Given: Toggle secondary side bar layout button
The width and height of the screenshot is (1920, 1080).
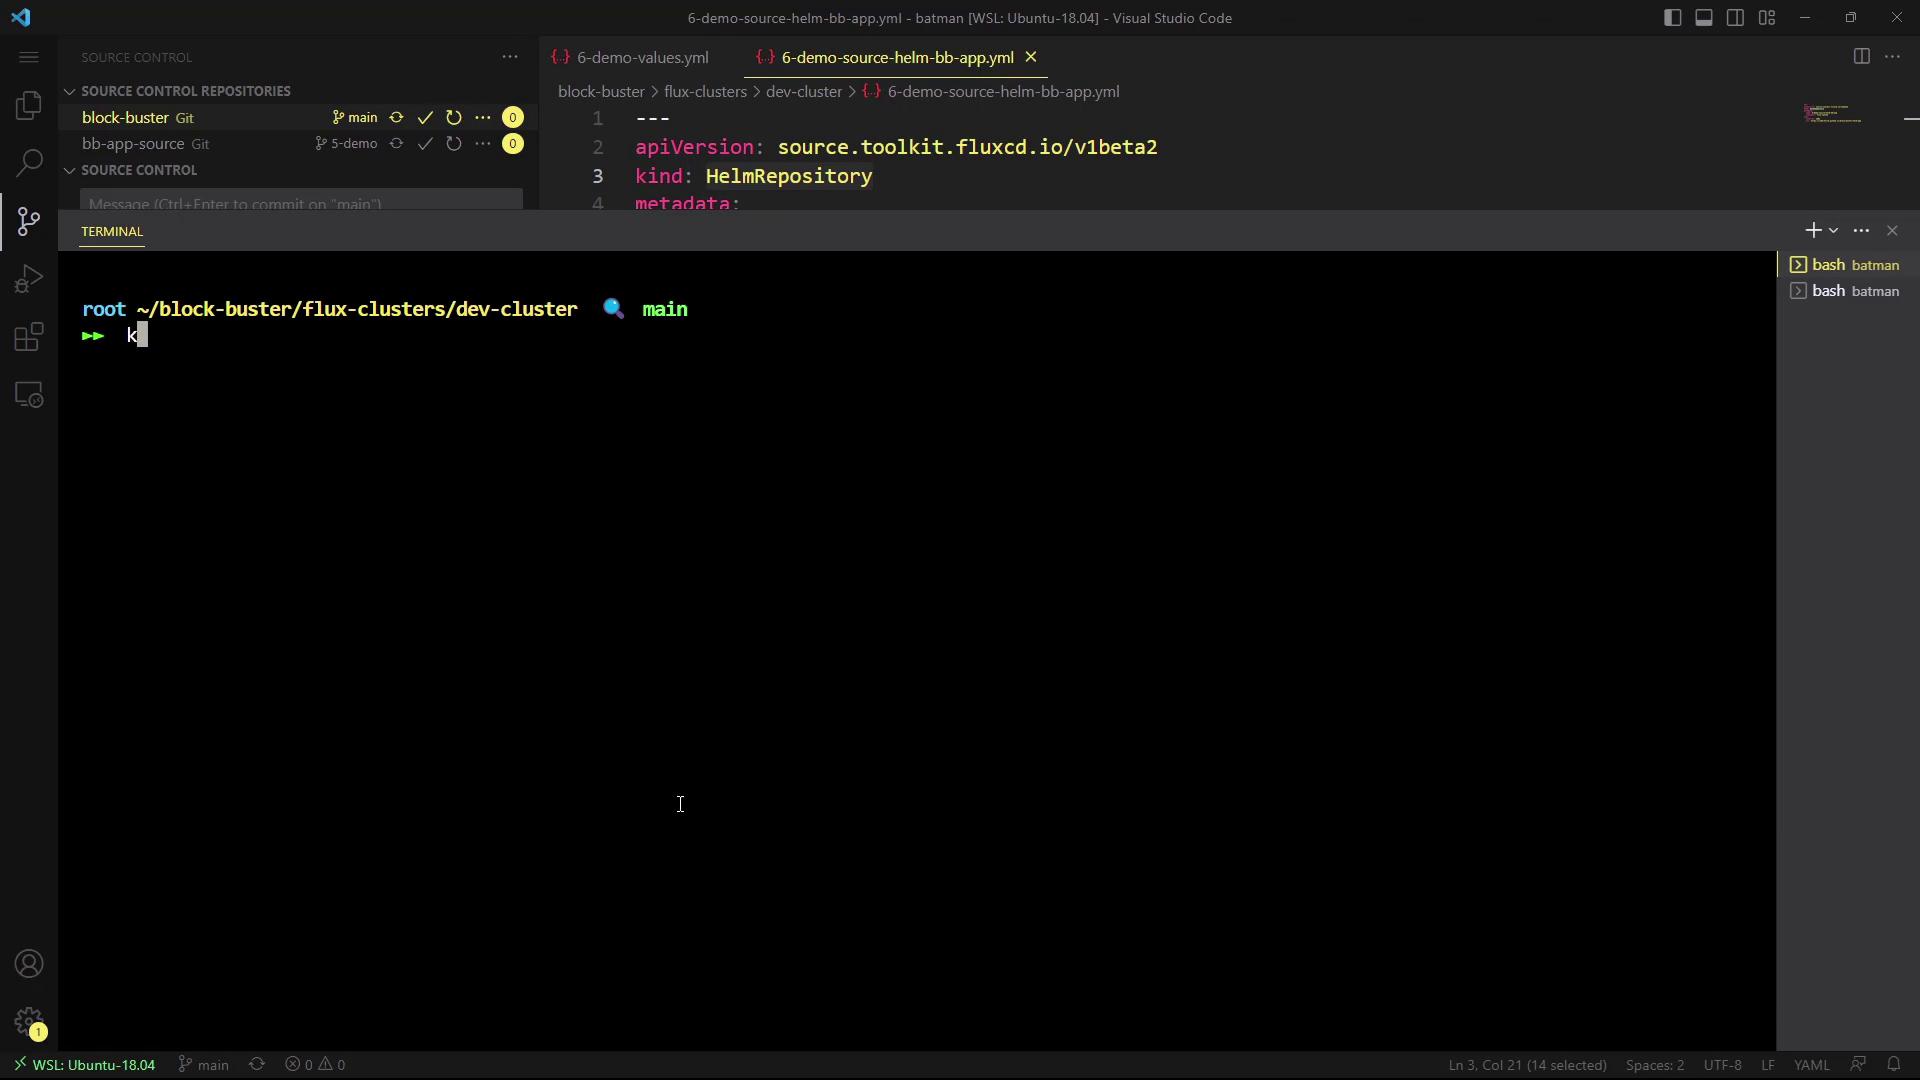Looking at the screenshot, I should coord(1735,18).
